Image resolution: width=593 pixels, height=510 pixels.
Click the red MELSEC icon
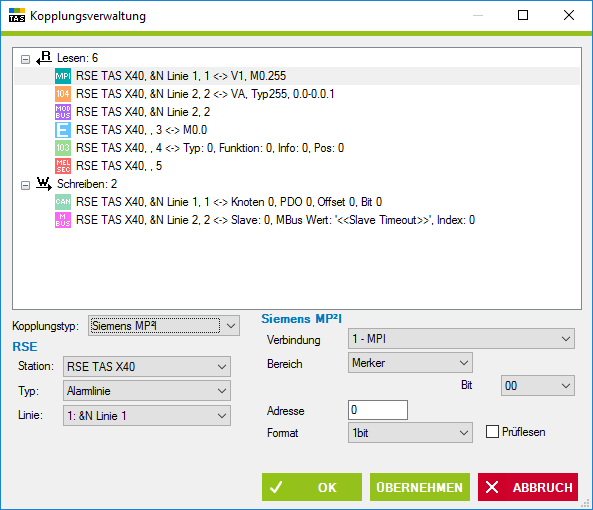(x=63, y=166)
